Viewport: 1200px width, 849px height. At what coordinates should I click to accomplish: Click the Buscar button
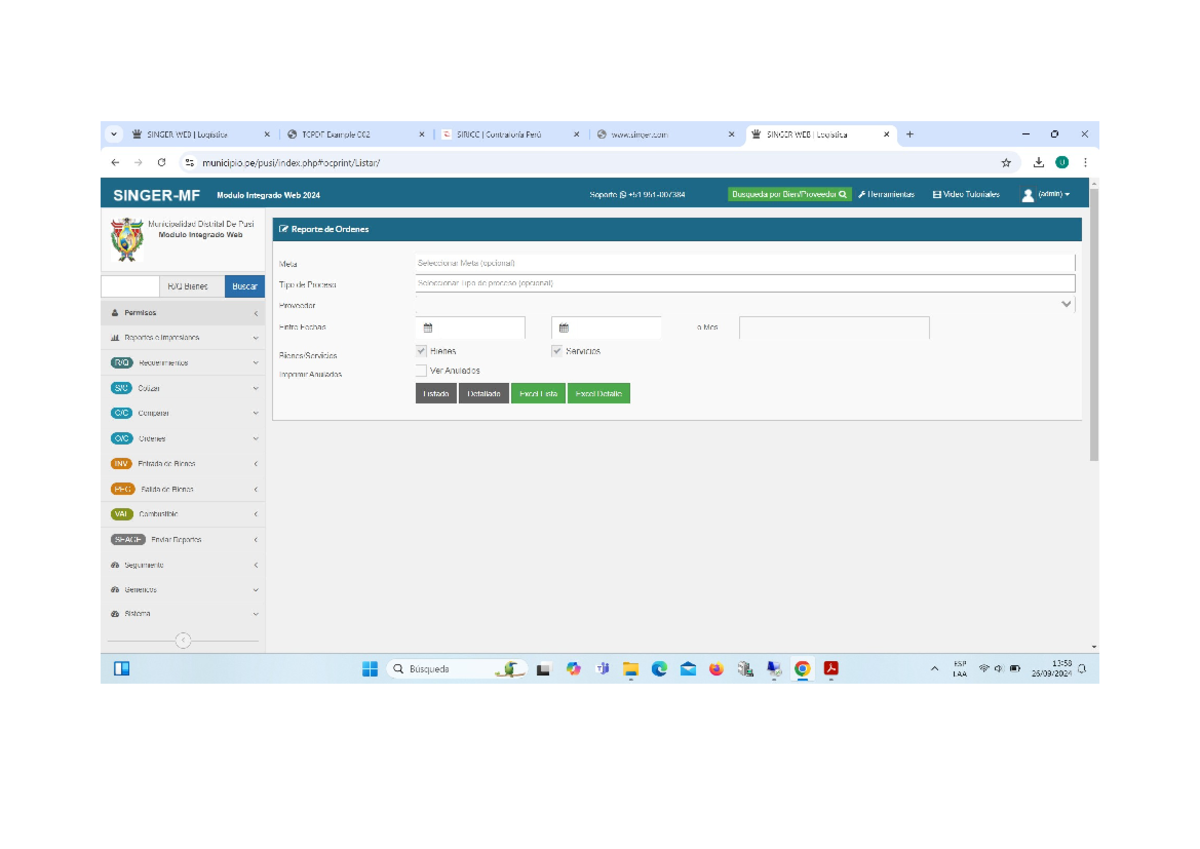point(245,286)
